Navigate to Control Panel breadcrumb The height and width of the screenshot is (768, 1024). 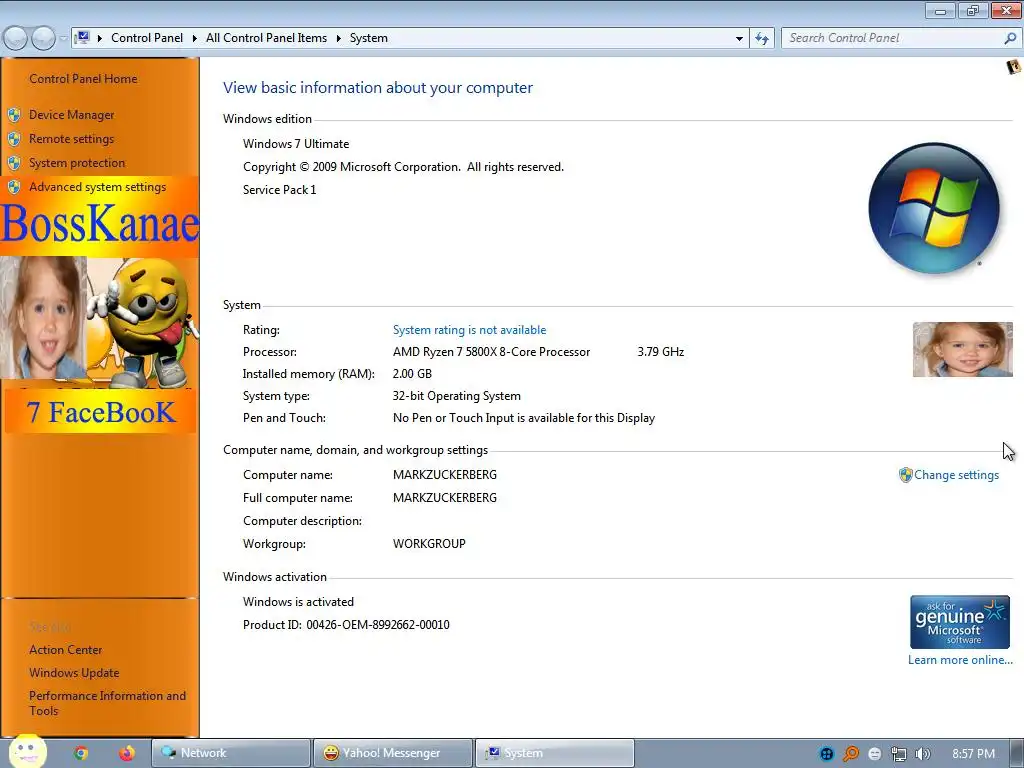point(147,38)
